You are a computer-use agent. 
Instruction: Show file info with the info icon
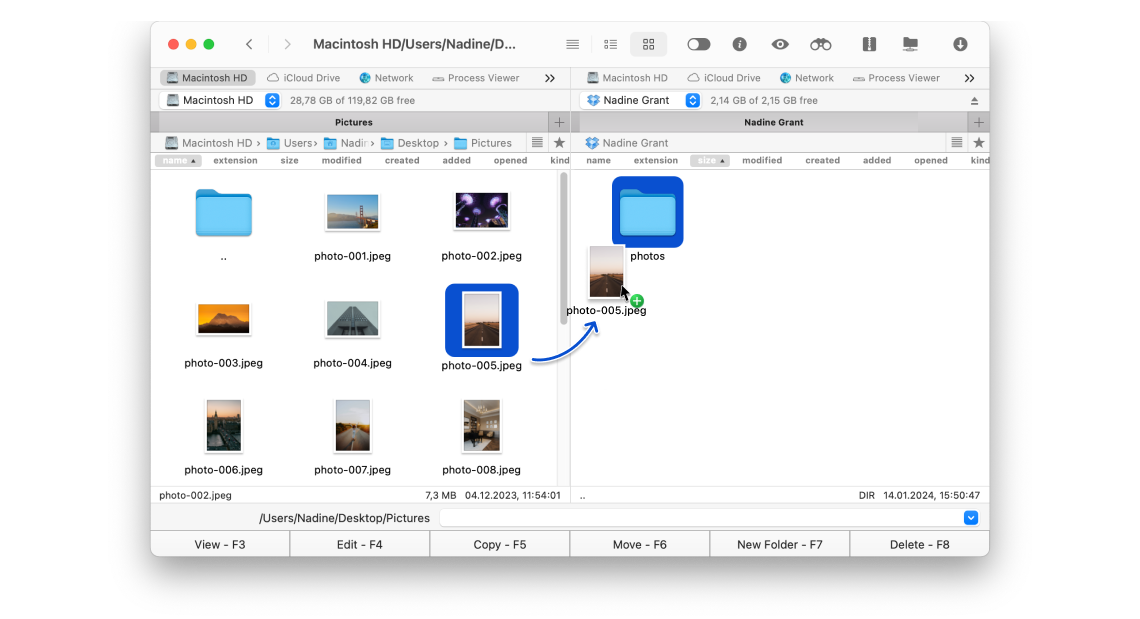(739, 44)
